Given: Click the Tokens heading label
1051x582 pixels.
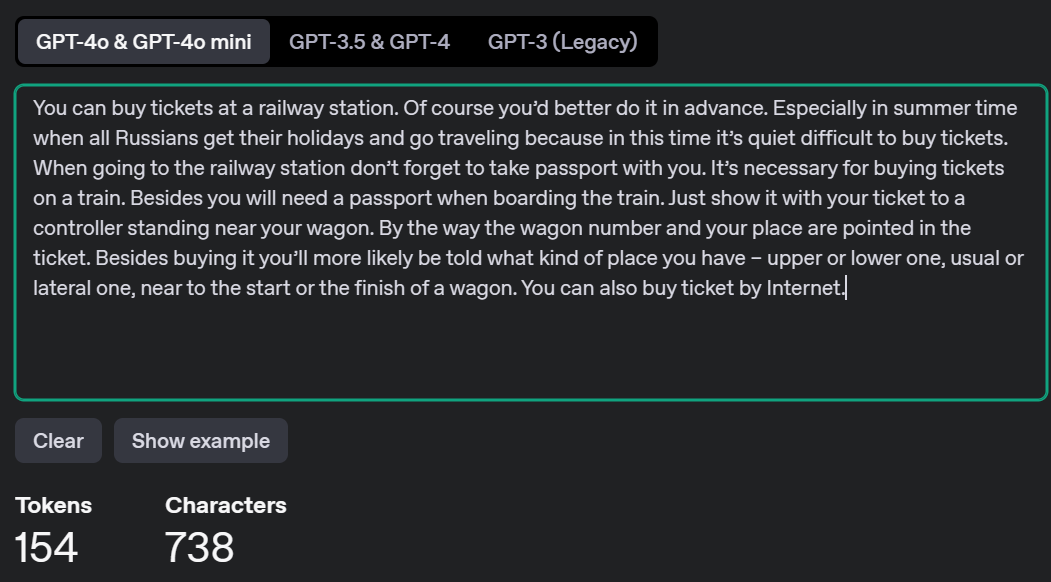Looking at the screenshot, I should tap(54, 505).
